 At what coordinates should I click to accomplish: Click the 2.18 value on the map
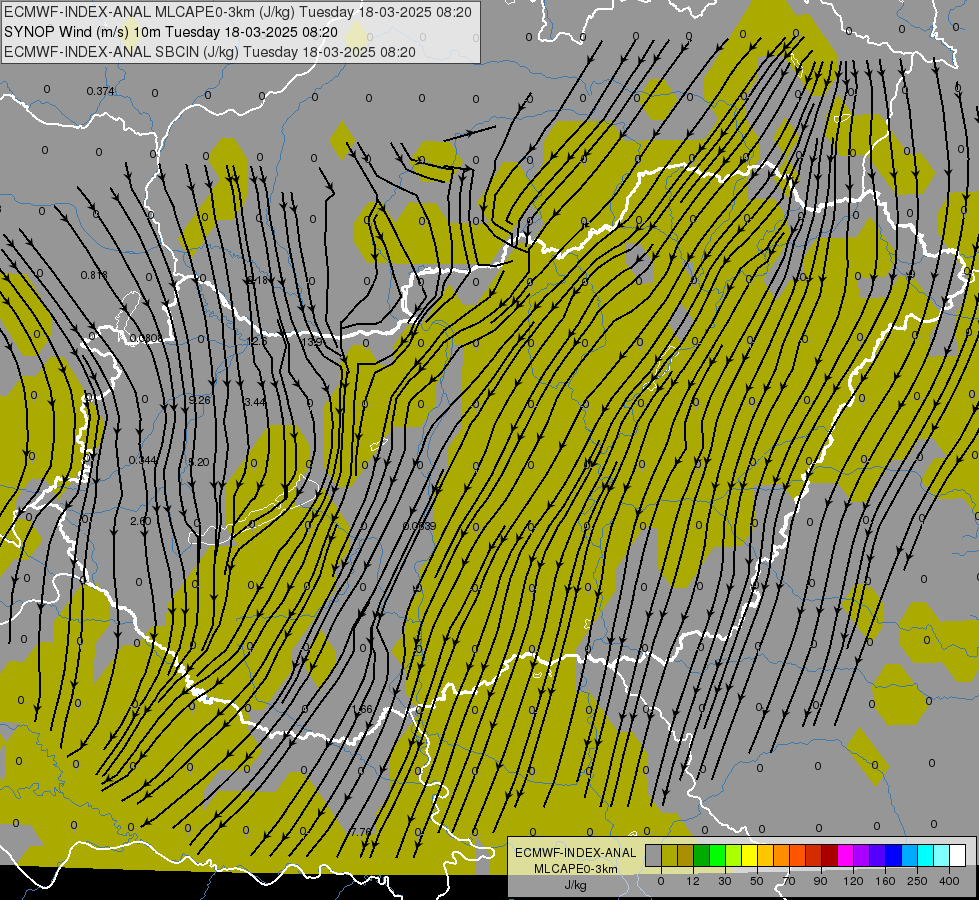click(257, 280)
